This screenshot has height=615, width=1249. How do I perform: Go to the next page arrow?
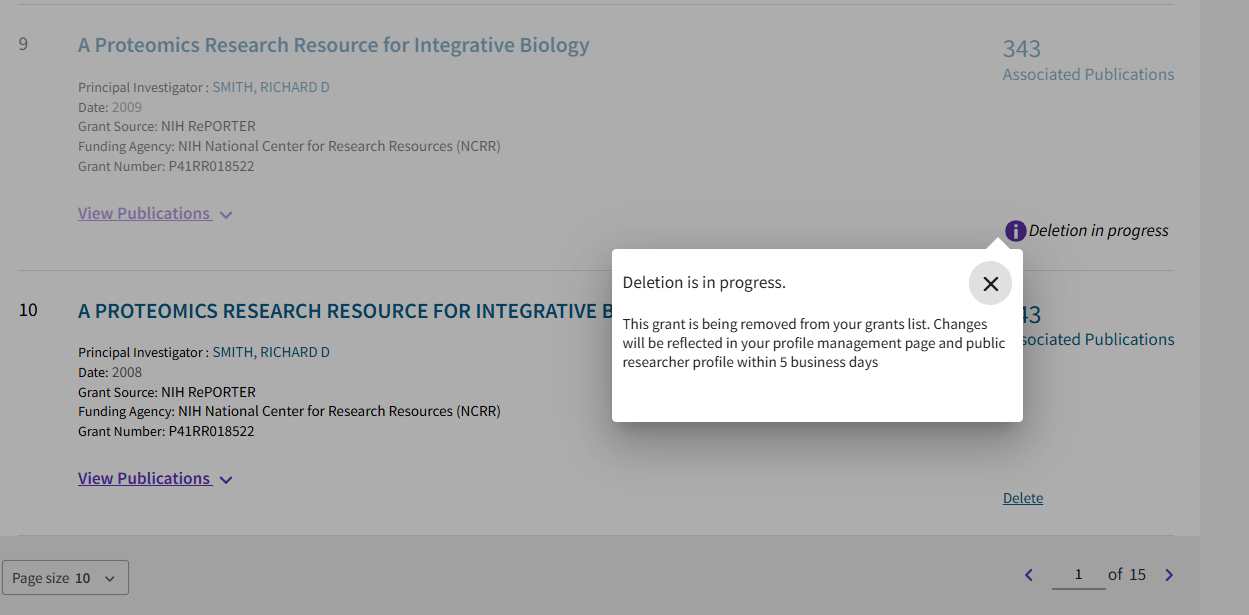click(x=1169, y=575)
